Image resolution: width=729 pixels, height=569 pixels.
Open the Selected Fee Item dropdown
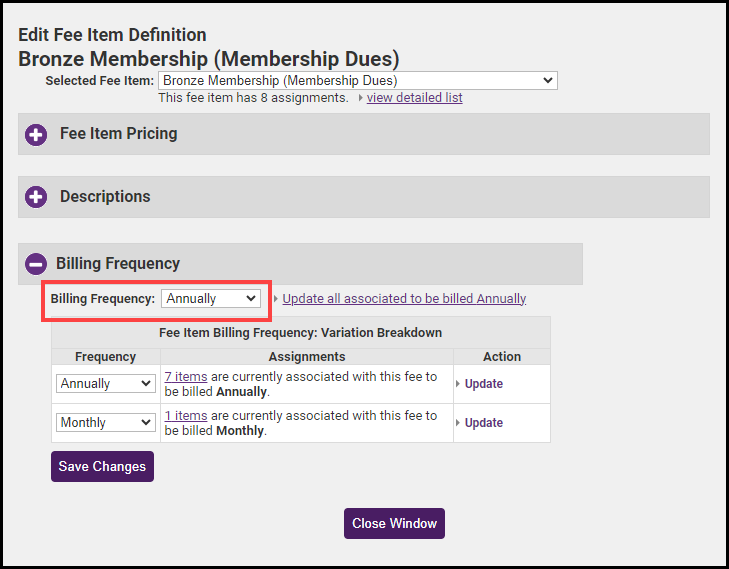tap(357, 81)
